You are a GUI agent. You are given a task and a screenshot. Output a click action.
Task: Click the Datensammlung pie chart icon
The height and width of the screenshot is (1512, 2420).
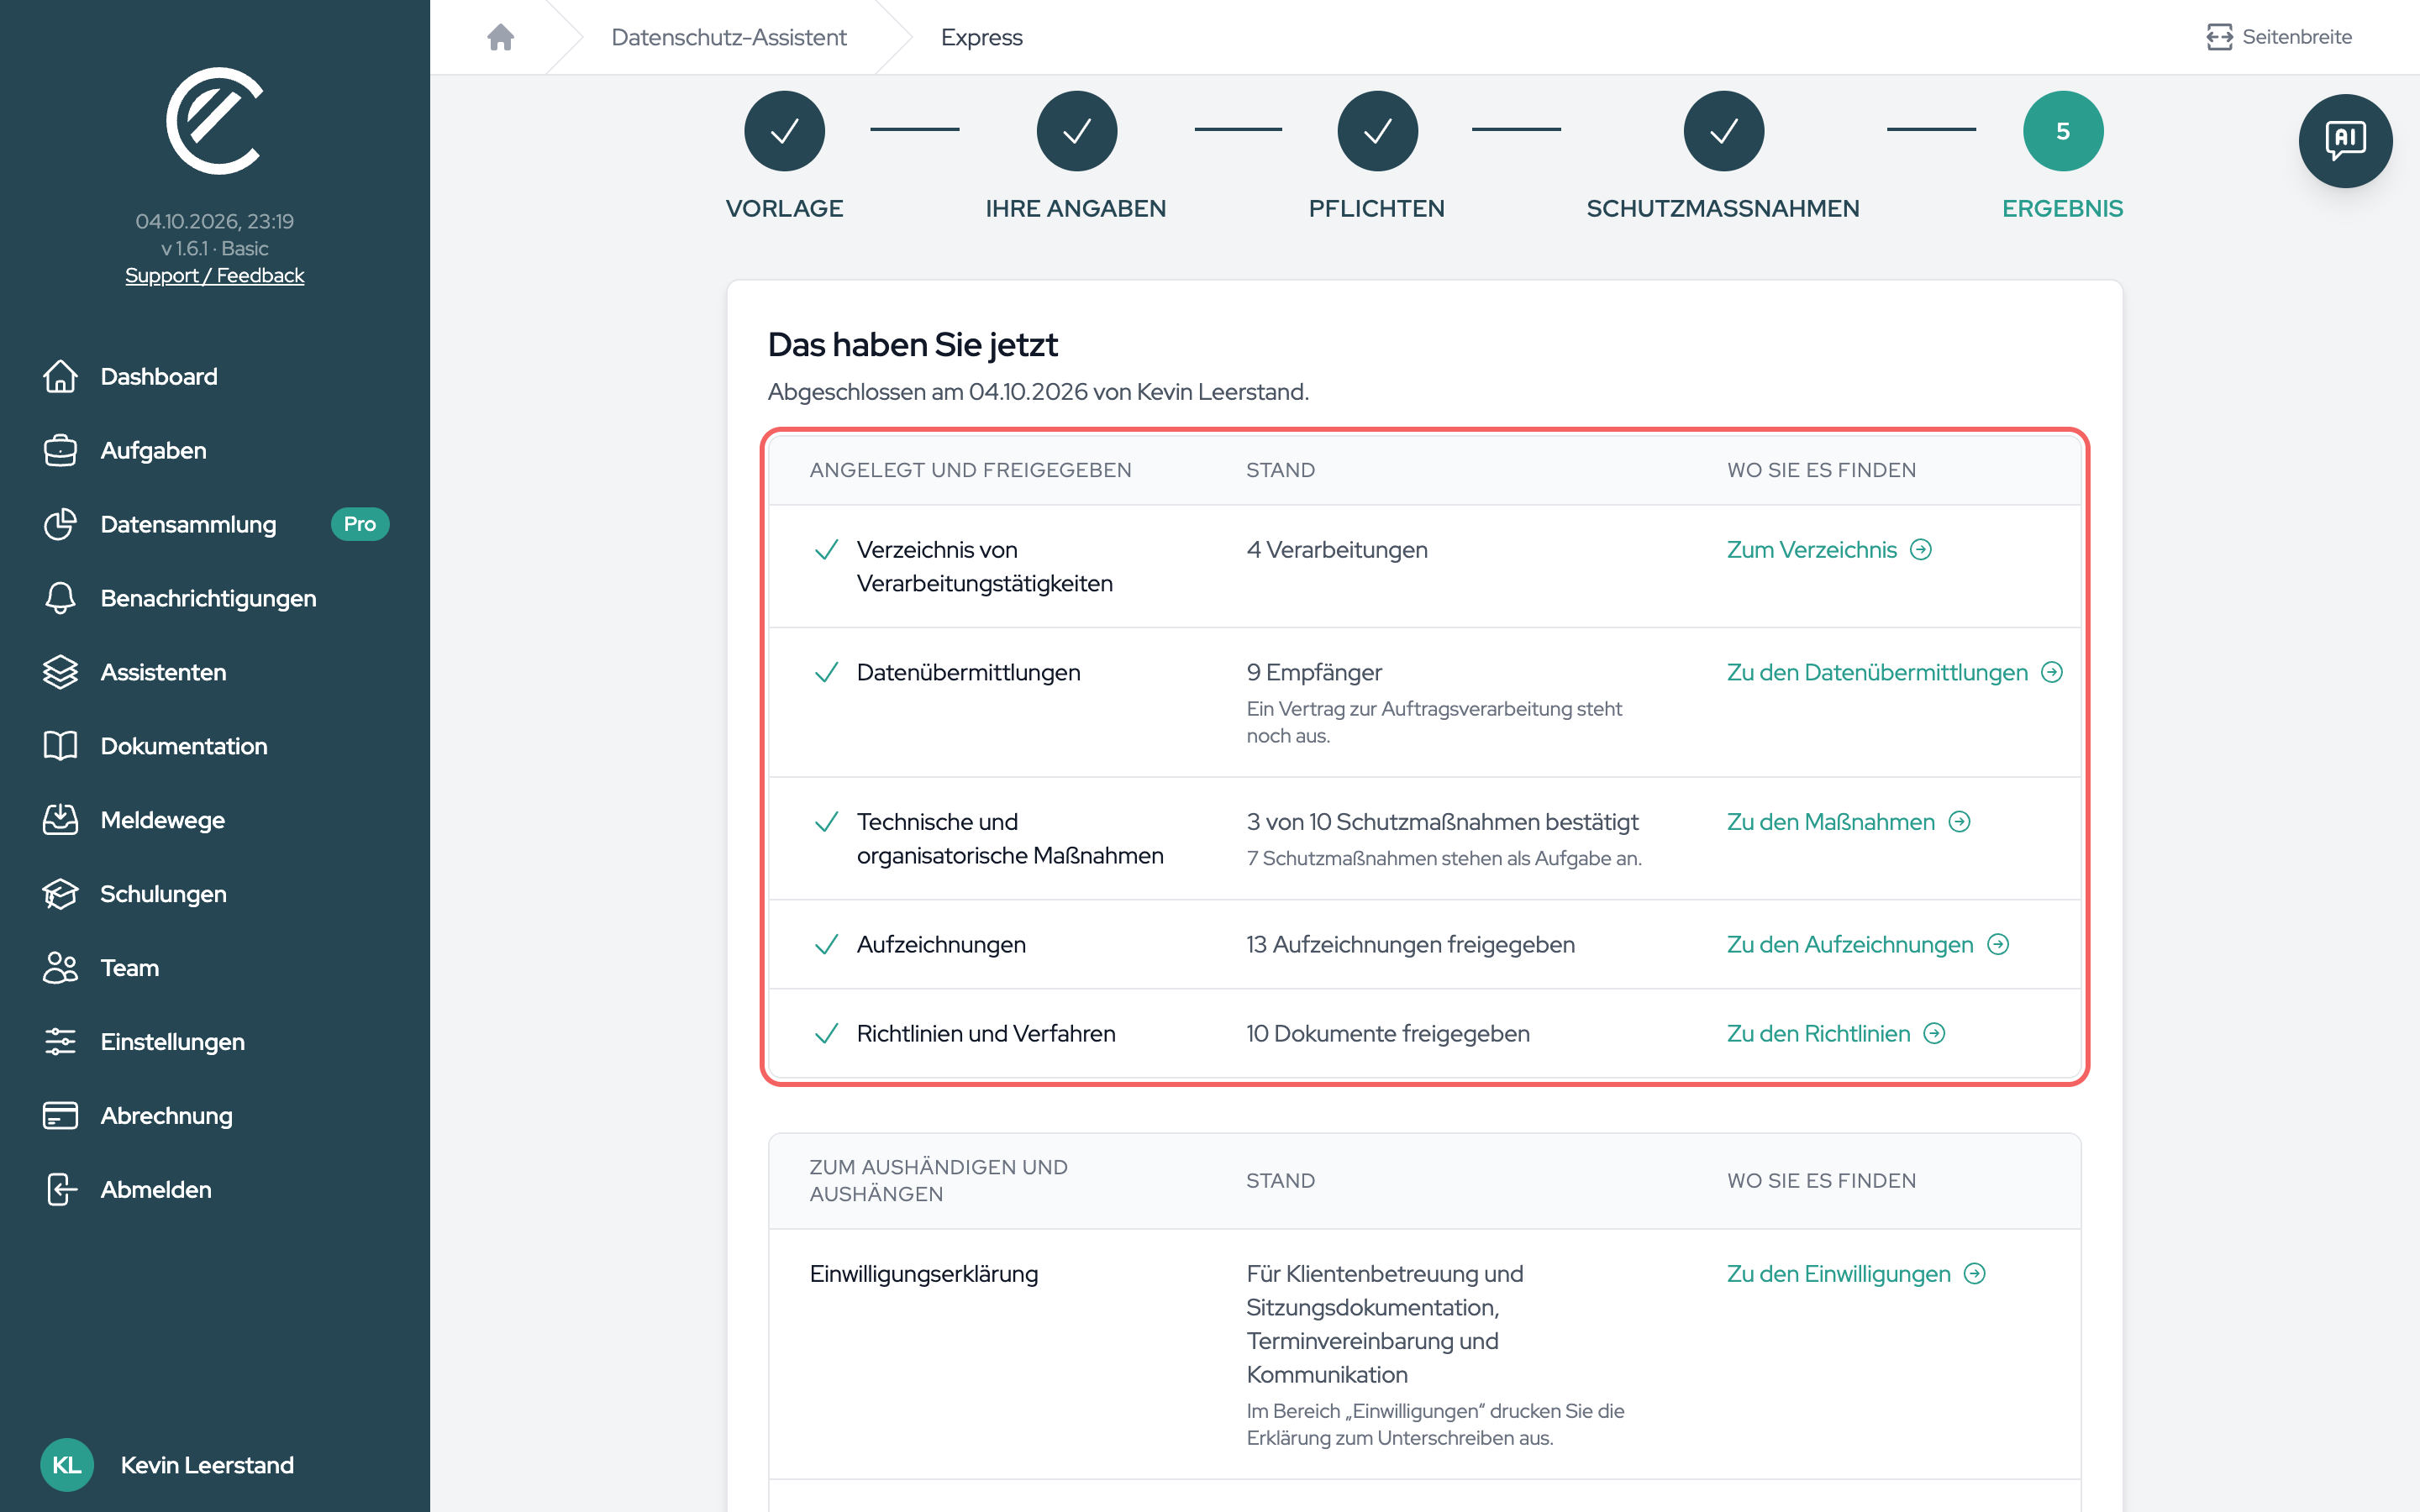pos(60,524)
